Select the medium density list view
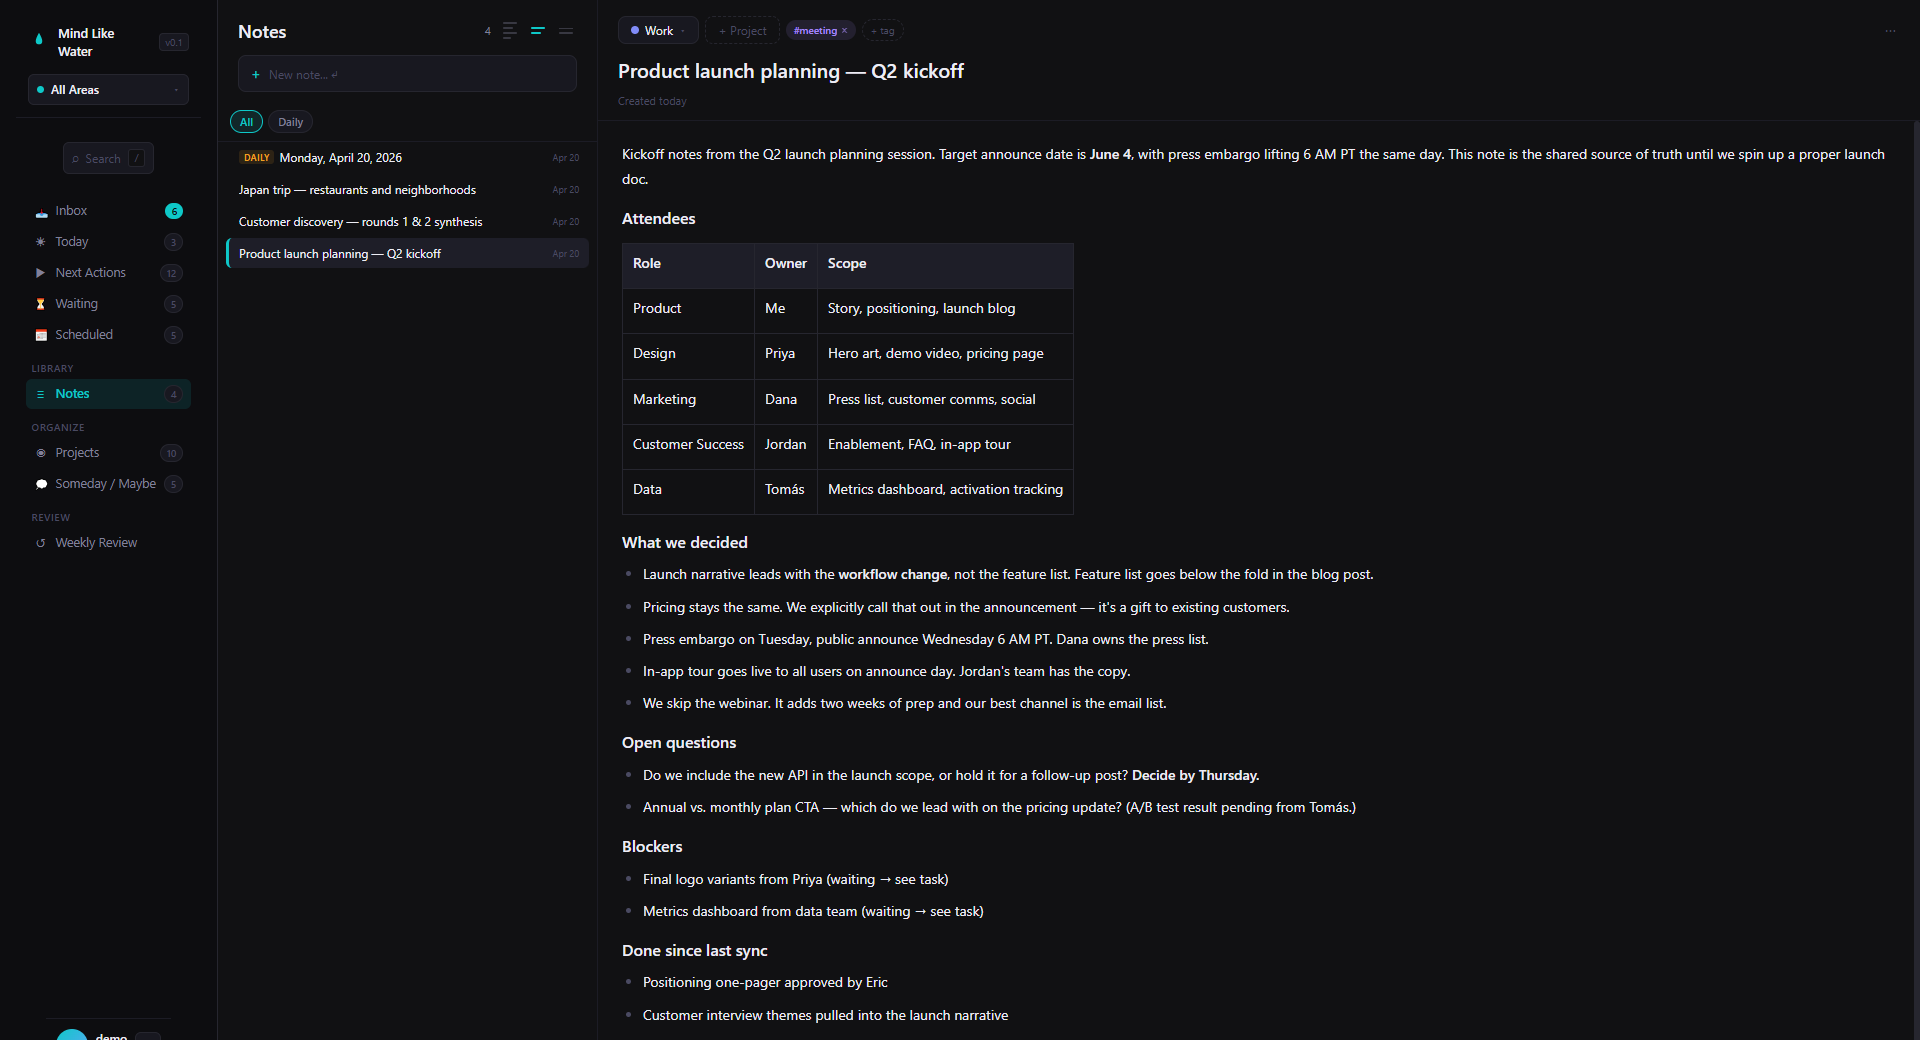The width and height of the screenshot is (1920, 1040). [x=538, y=31]
